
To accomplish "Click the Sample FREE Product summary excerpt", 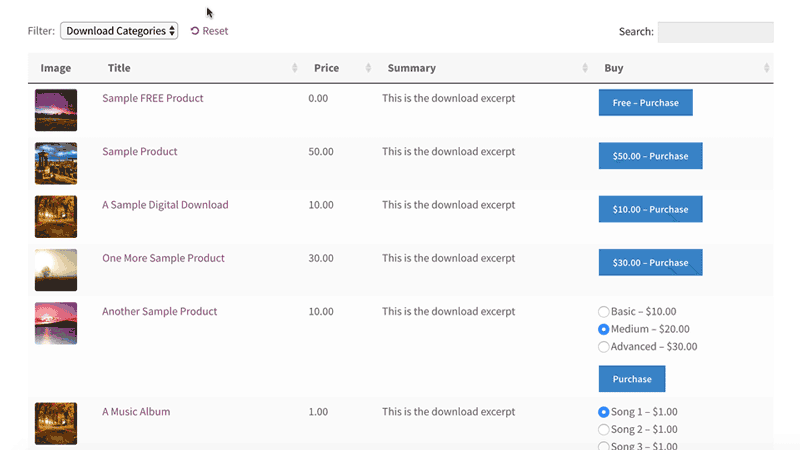I will click(x=448, y=98).
